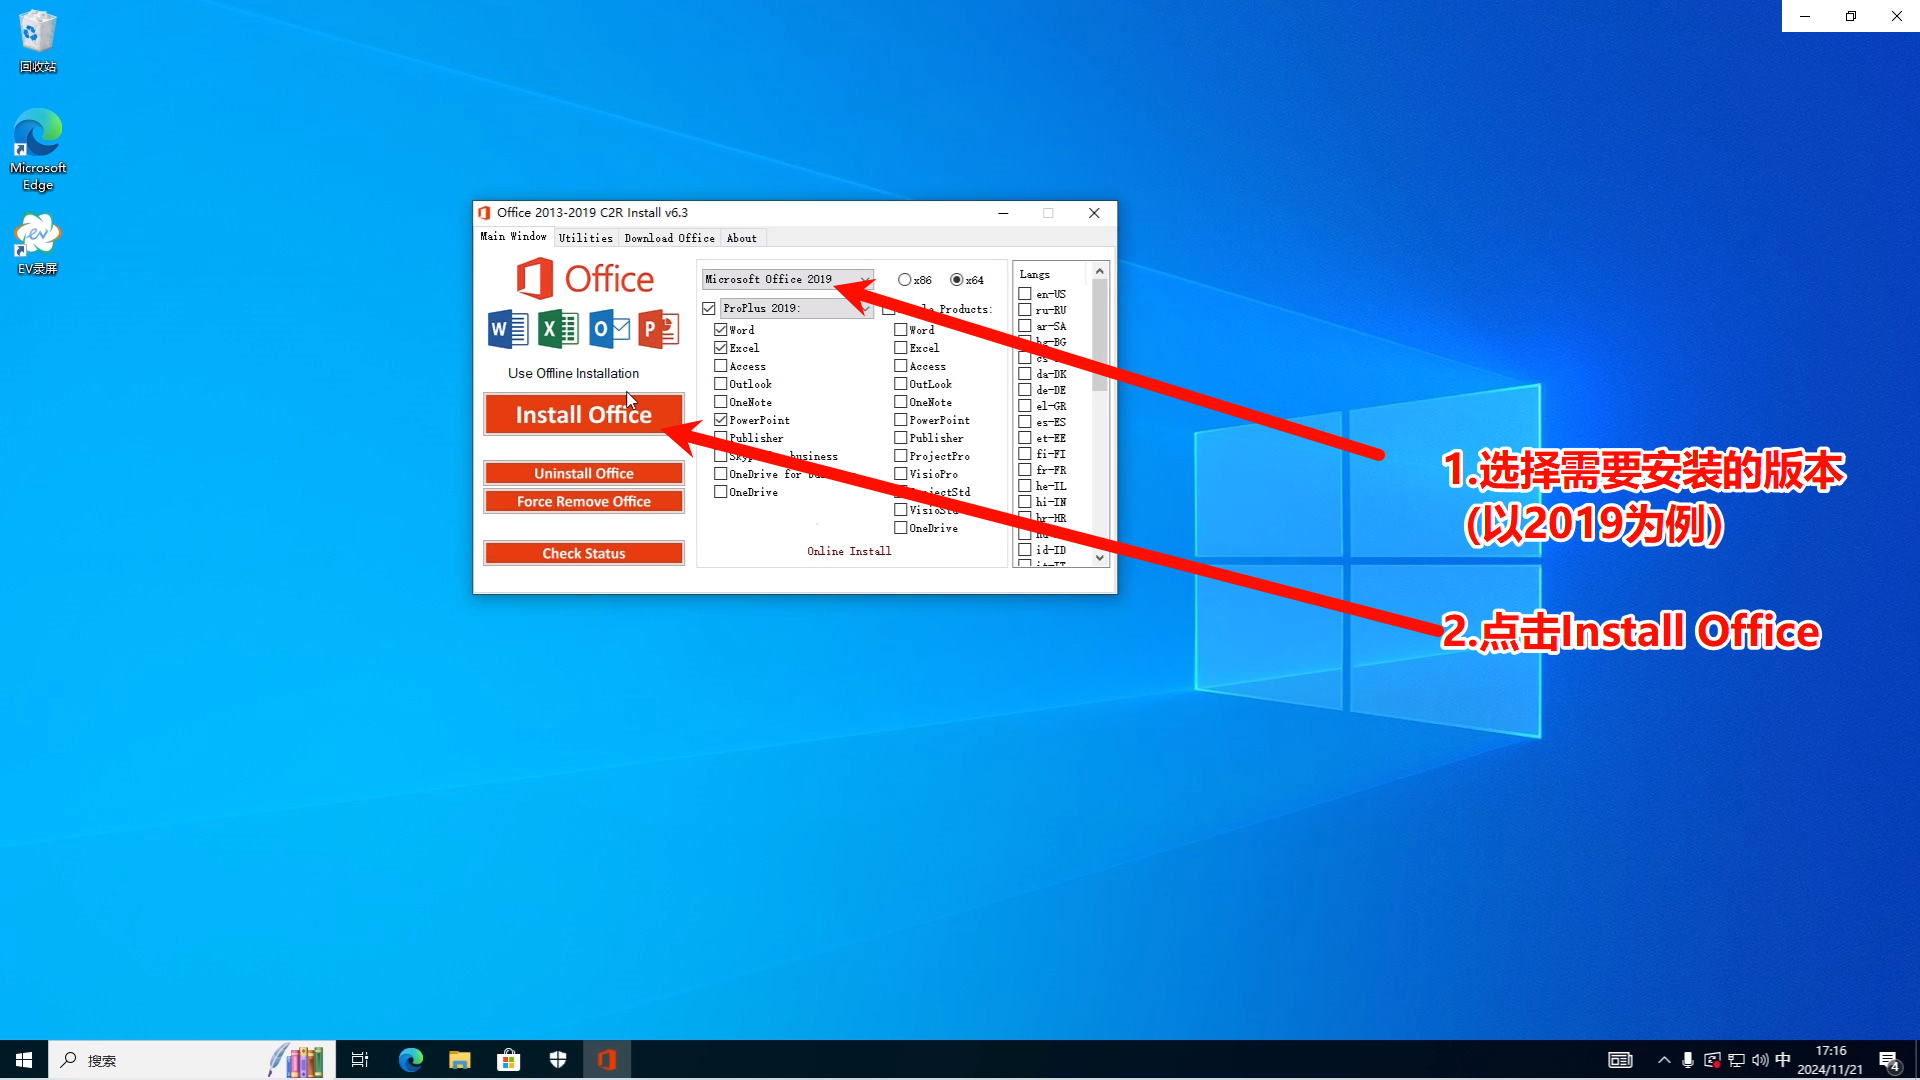Enable the fr-FR language checkbox
Screen dimensions: 1920x1080
1025,470
